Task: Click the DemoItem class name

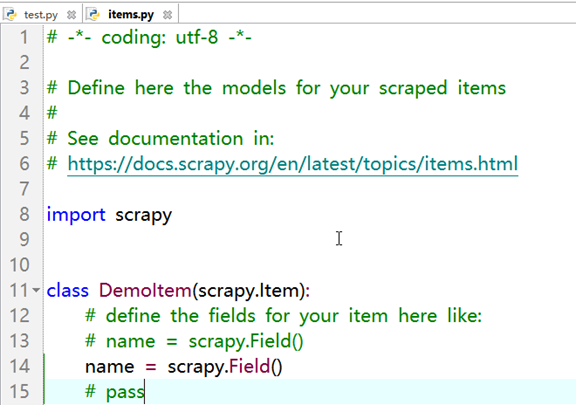Action: [x=145, y=290]
